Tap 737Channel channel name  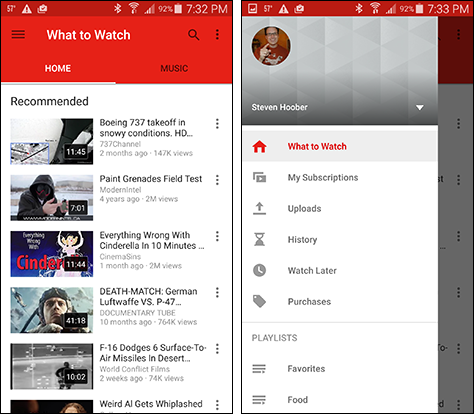[120, 144]
